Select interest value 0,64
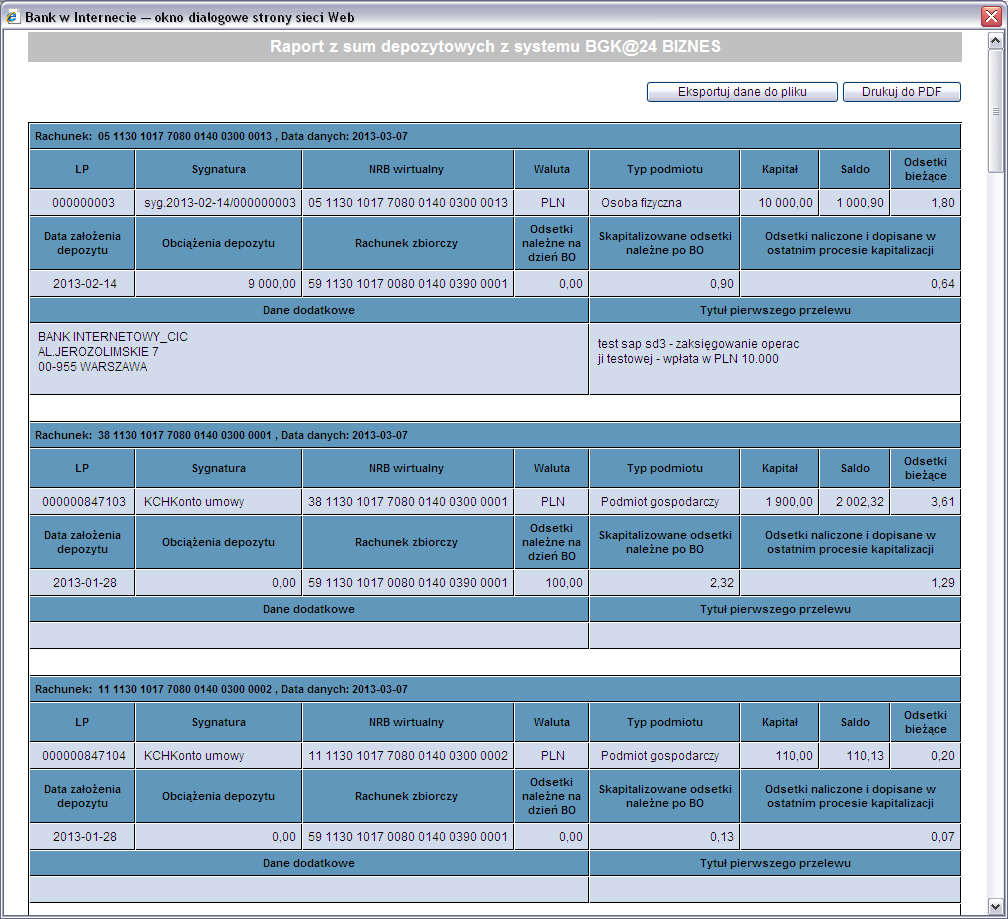This screenshot has width=1008, height=919. 942,284
